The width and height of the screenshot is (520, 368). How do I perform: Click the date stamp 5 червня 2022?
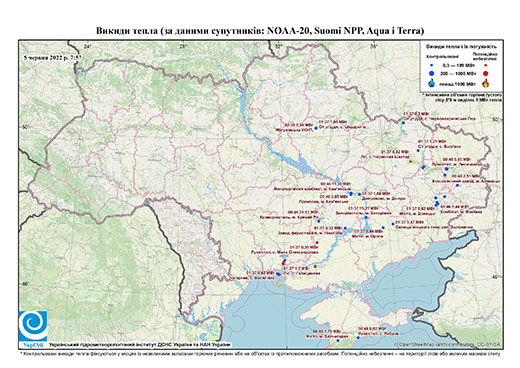[x=53, y=57]
